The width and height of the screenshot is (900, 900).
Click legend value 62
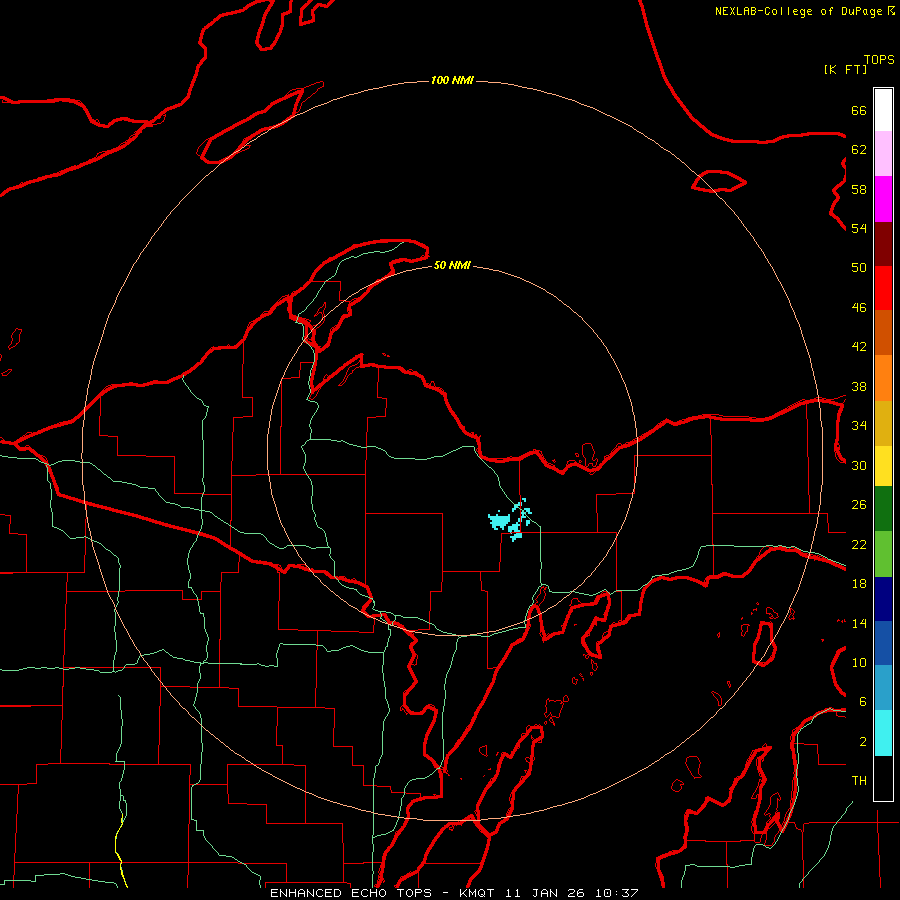pyautogui.click(x=859, y=150)
